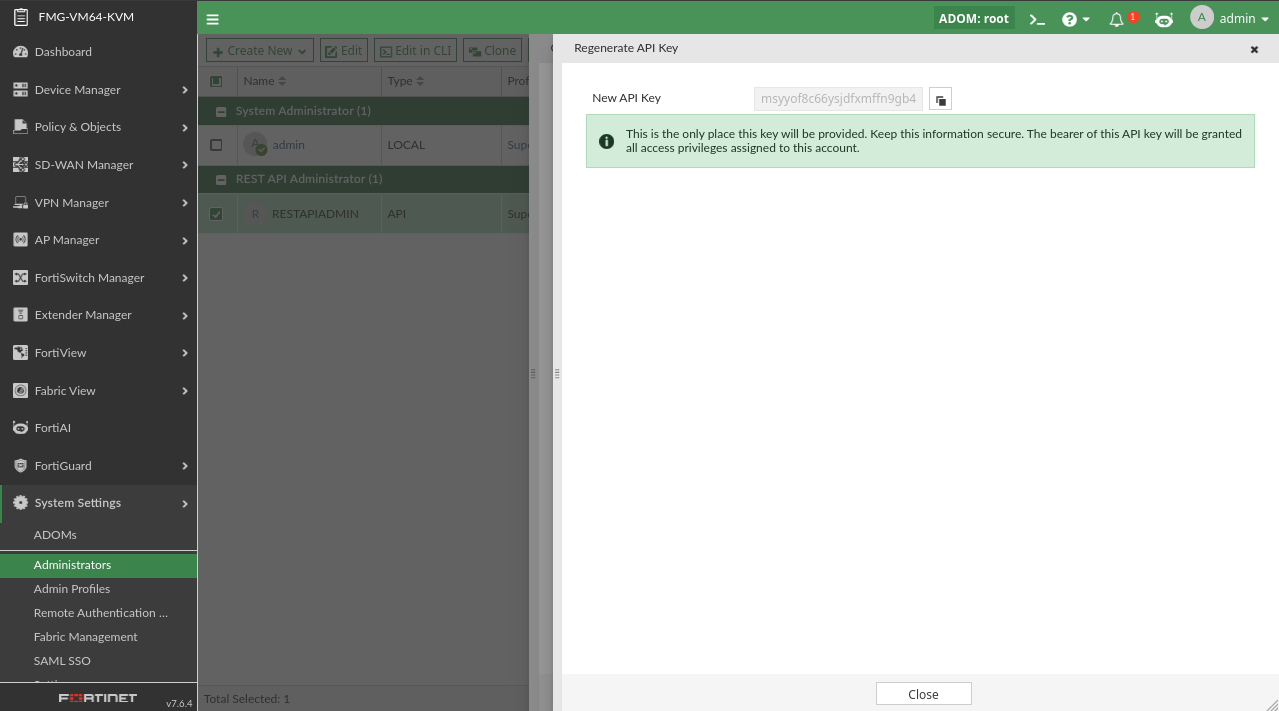Open the notifications bell icon
This screenshot has width=1279, height=711.
(1117, 19)
